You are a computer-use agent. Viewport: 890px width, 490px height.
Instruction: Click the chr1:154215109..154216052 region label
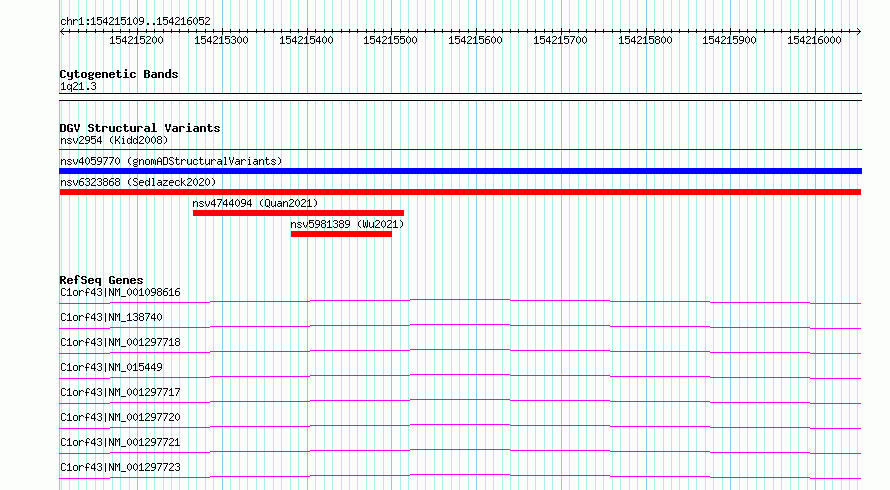tap(135, 21)
